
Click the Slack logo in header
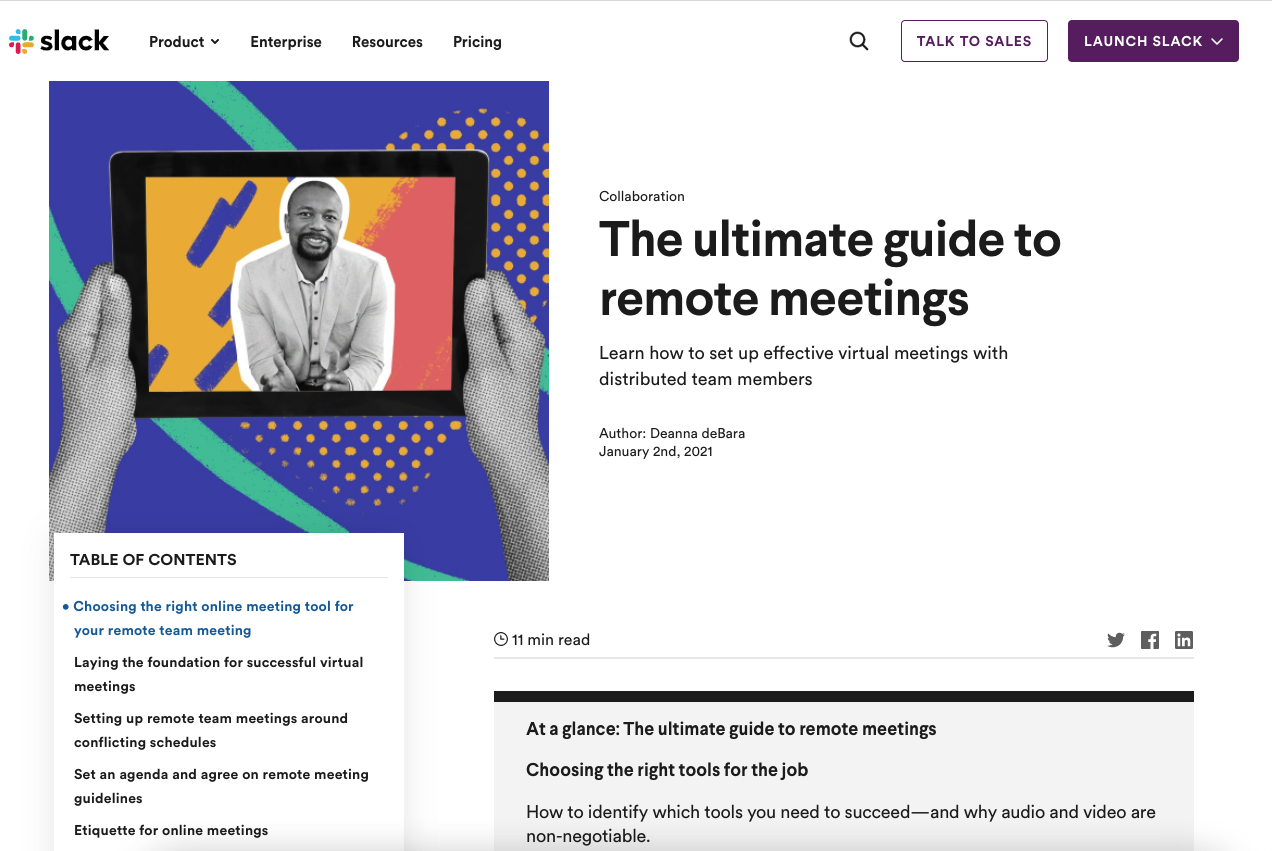click(59, 41)
